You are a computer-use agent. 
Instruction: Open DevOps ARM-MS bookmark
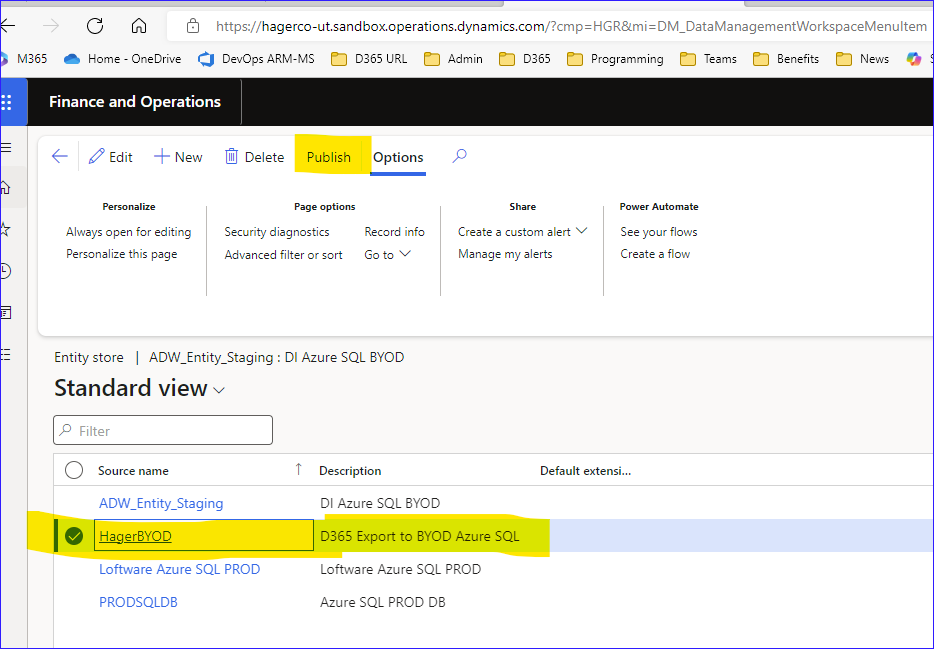click(257, 58)
